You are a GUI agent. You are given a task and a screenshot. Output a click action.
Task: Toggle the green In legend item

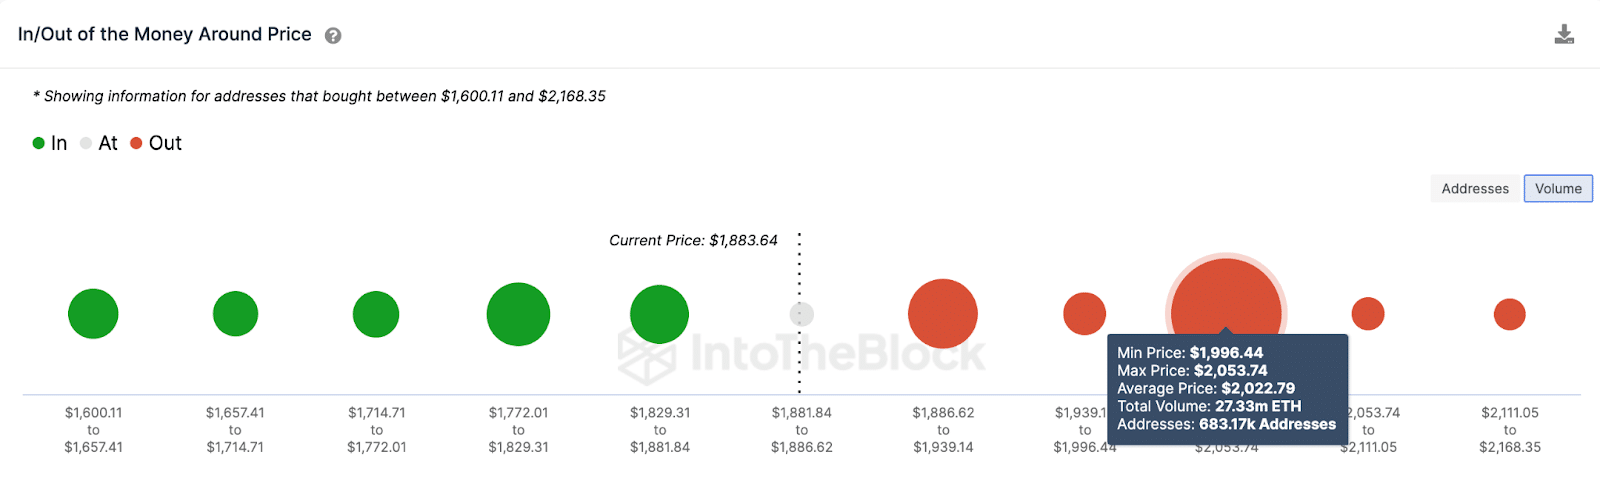point(50,143)
